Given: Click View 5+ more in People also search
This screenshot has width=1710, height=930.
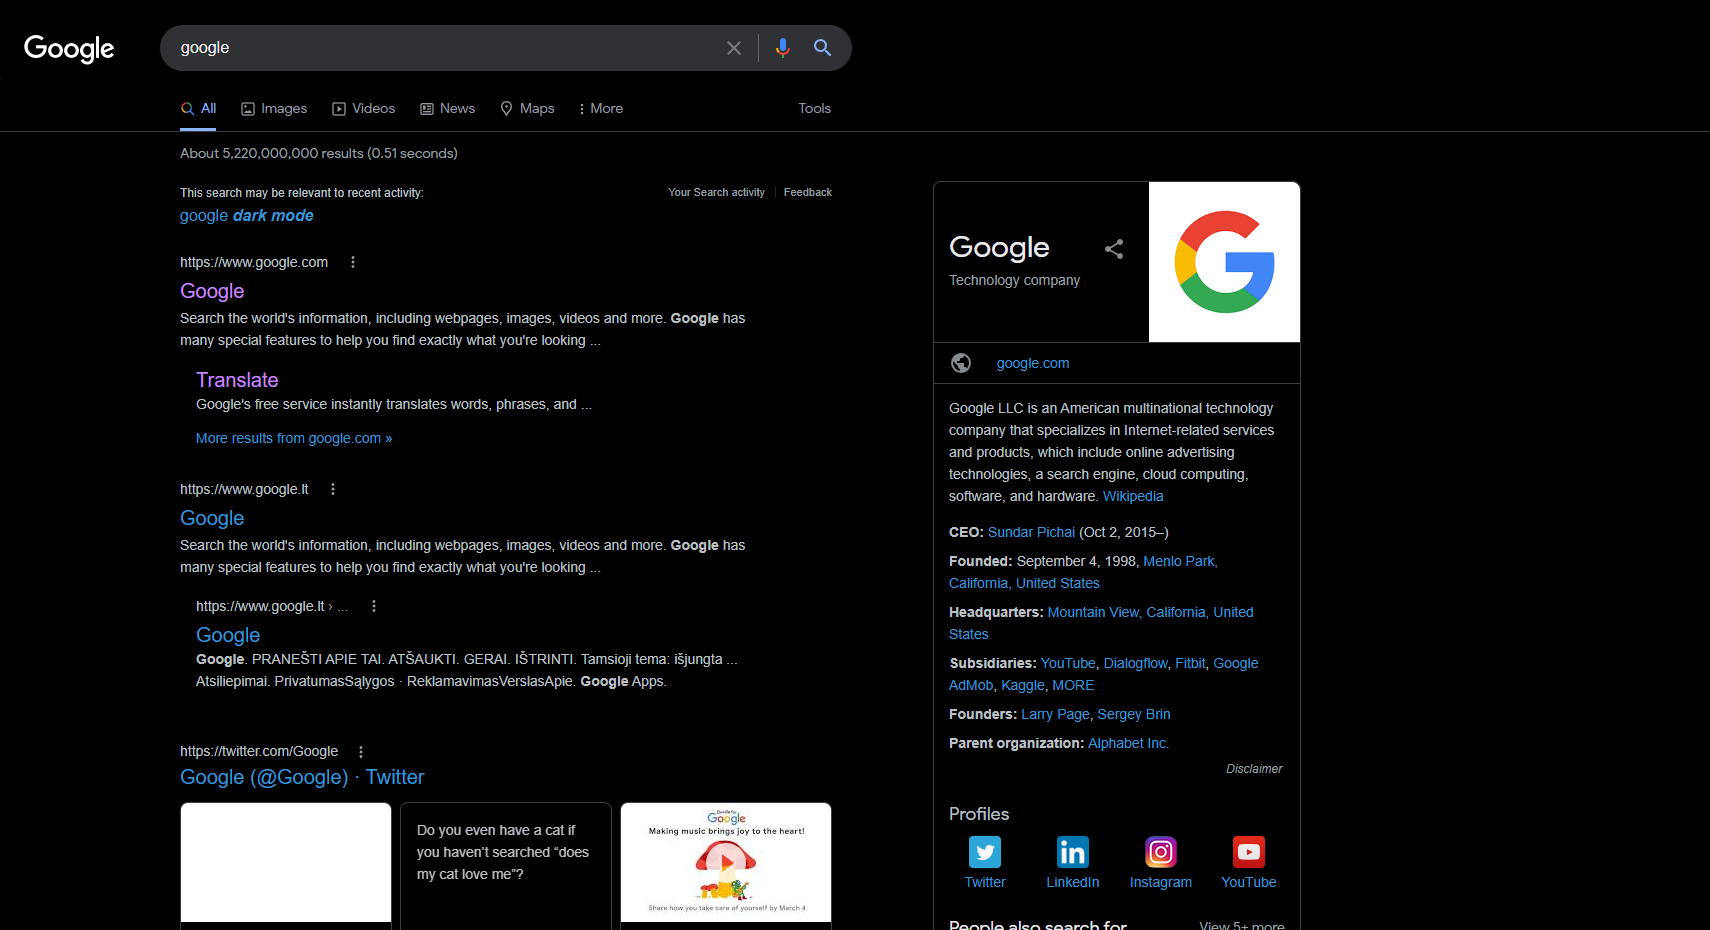Looking at the screenshot, I should [x=1242, y=925].
